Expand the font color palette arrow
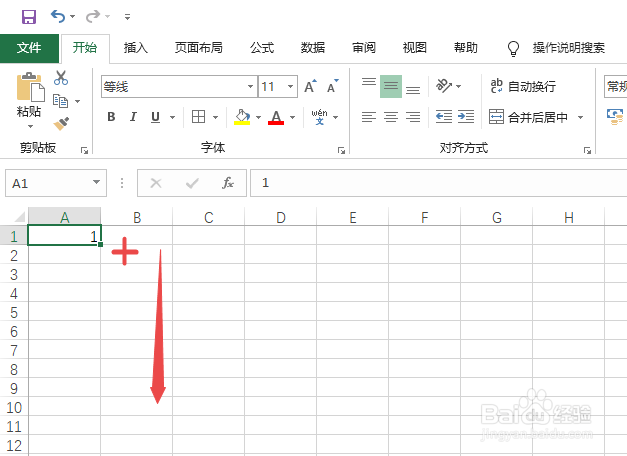 (x=293, y=117)
